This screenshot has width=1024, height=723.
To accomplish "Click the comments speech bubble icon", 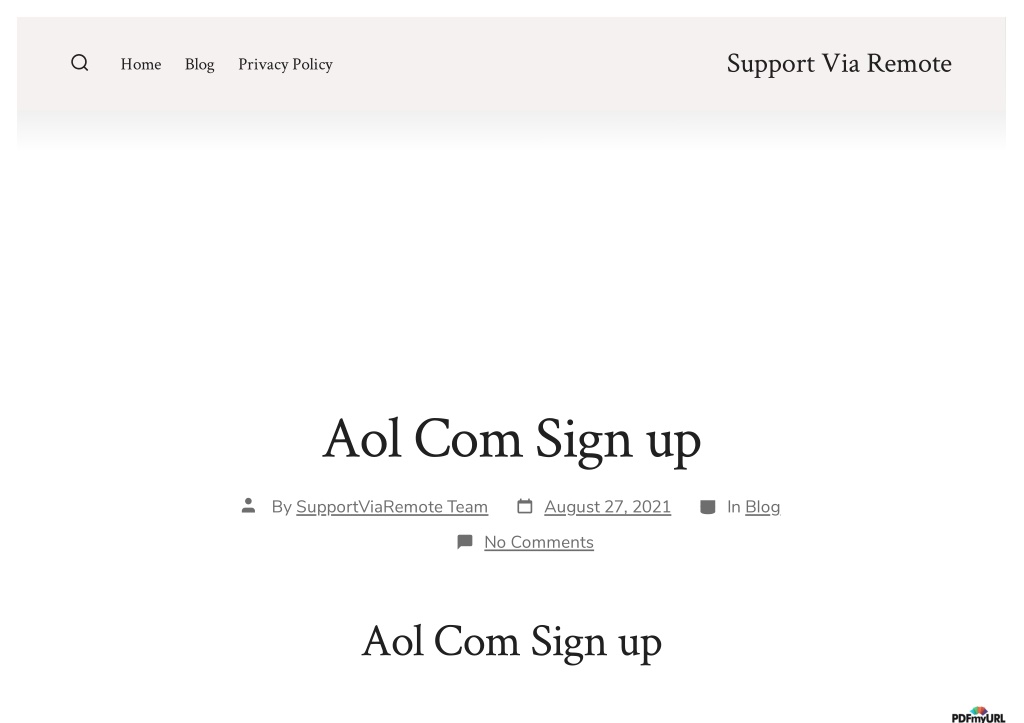I will click(x=465, y=542).
